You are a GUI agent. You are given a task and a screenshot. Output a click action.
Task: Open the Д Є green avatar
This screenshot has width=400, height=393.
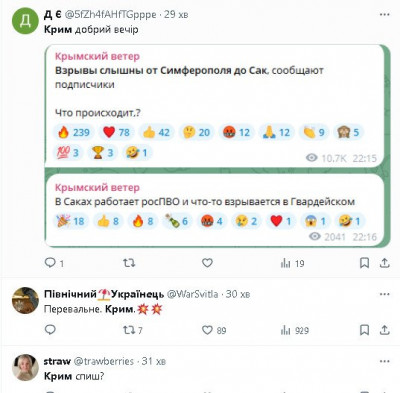tap(25, 21)
